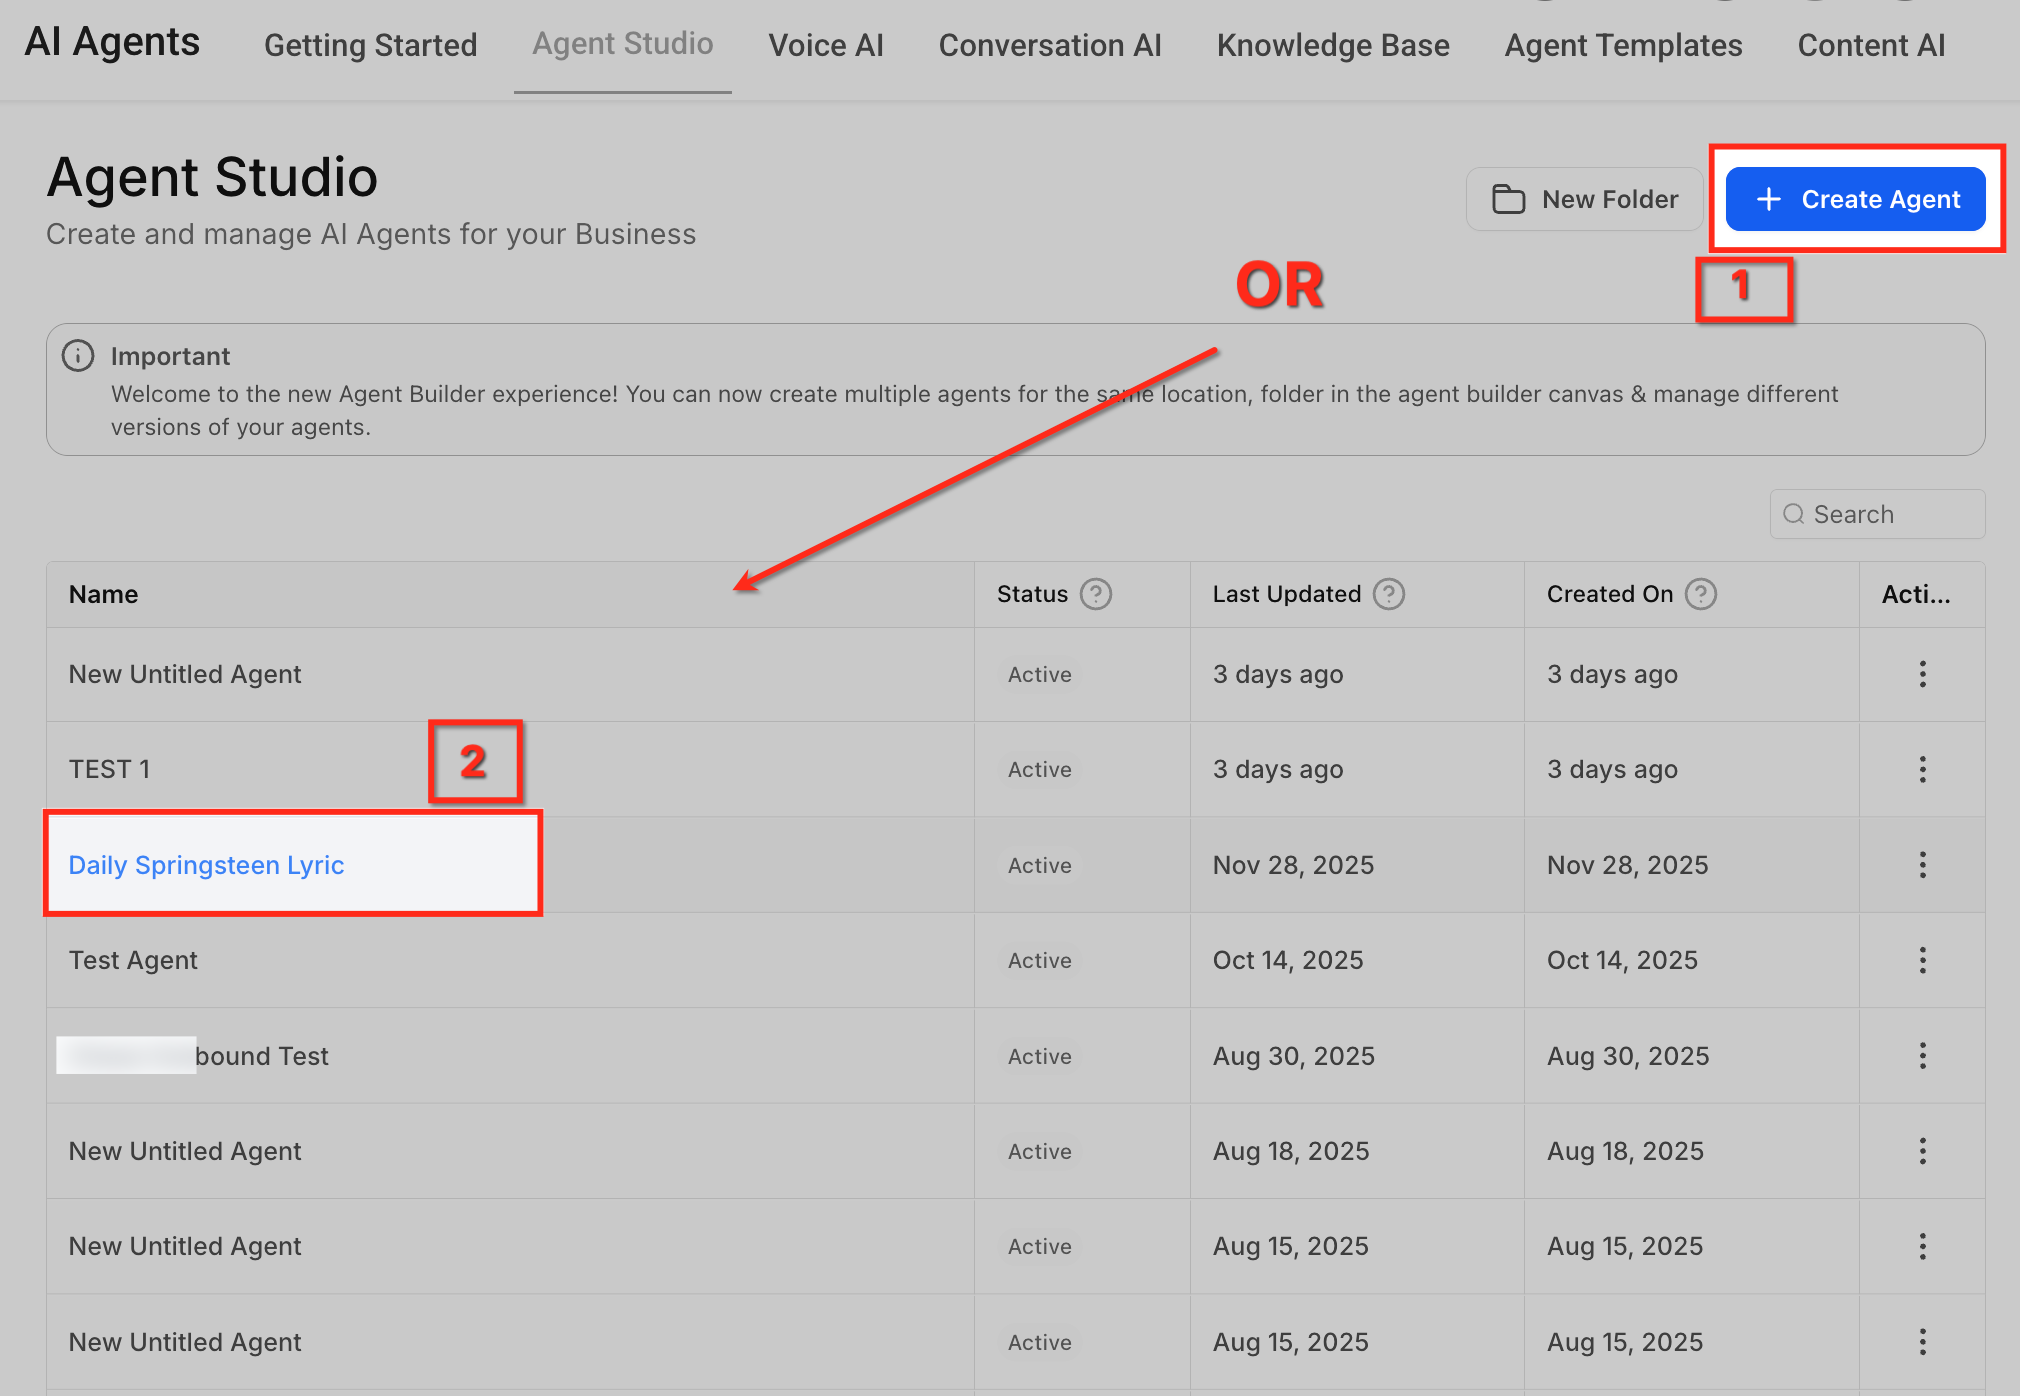Open three-dot menu for first New Untitled Agent
This screenshot has width=2020, height=1396.
[1922, 674]
